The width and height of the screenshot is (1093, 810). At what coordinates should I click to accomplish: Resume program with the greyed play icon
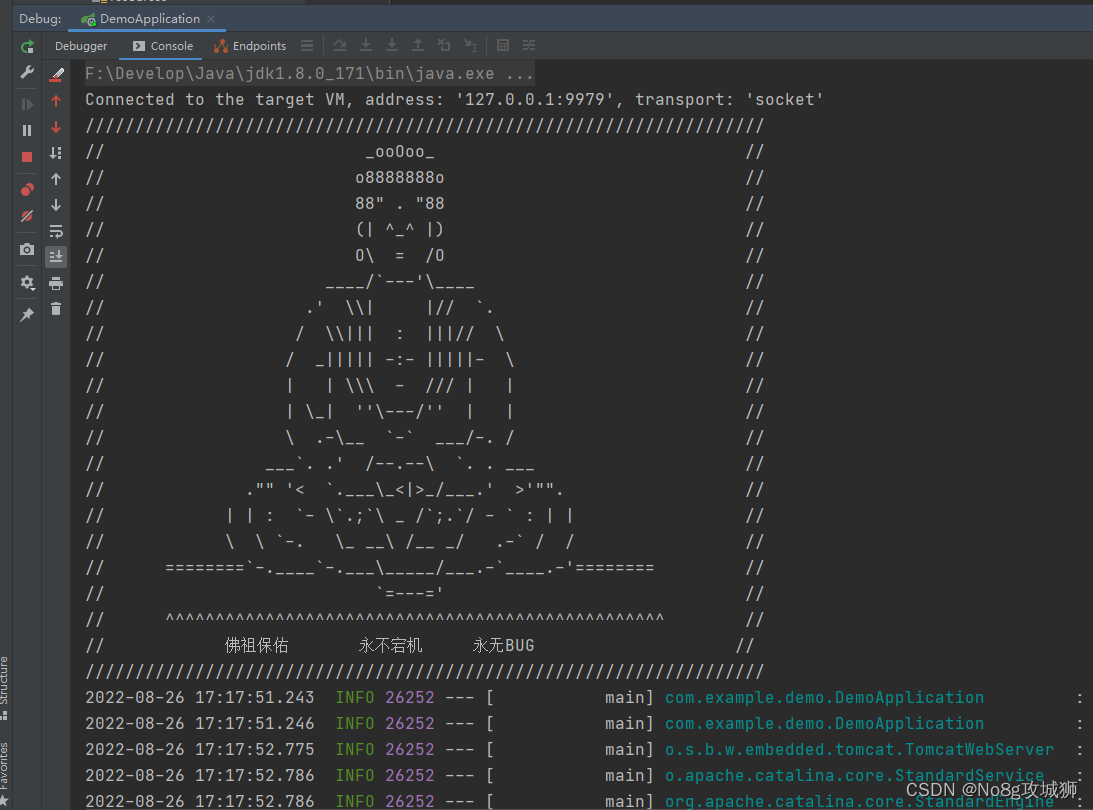(x=27, y=105)
